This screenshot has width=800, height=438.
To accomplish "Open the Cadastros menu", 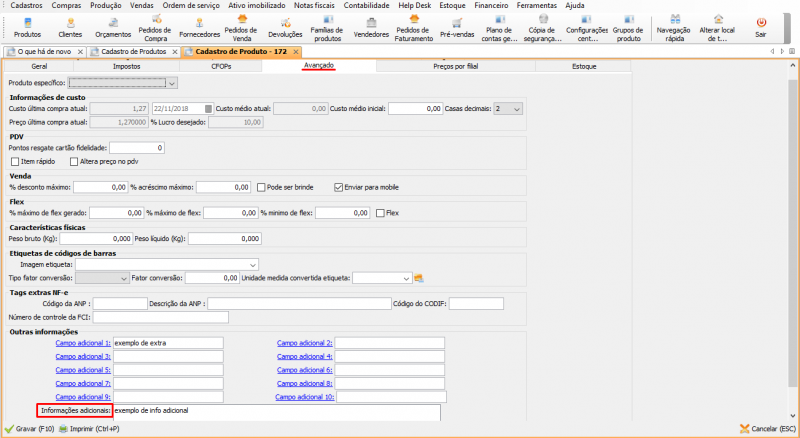I will (27, 5).
